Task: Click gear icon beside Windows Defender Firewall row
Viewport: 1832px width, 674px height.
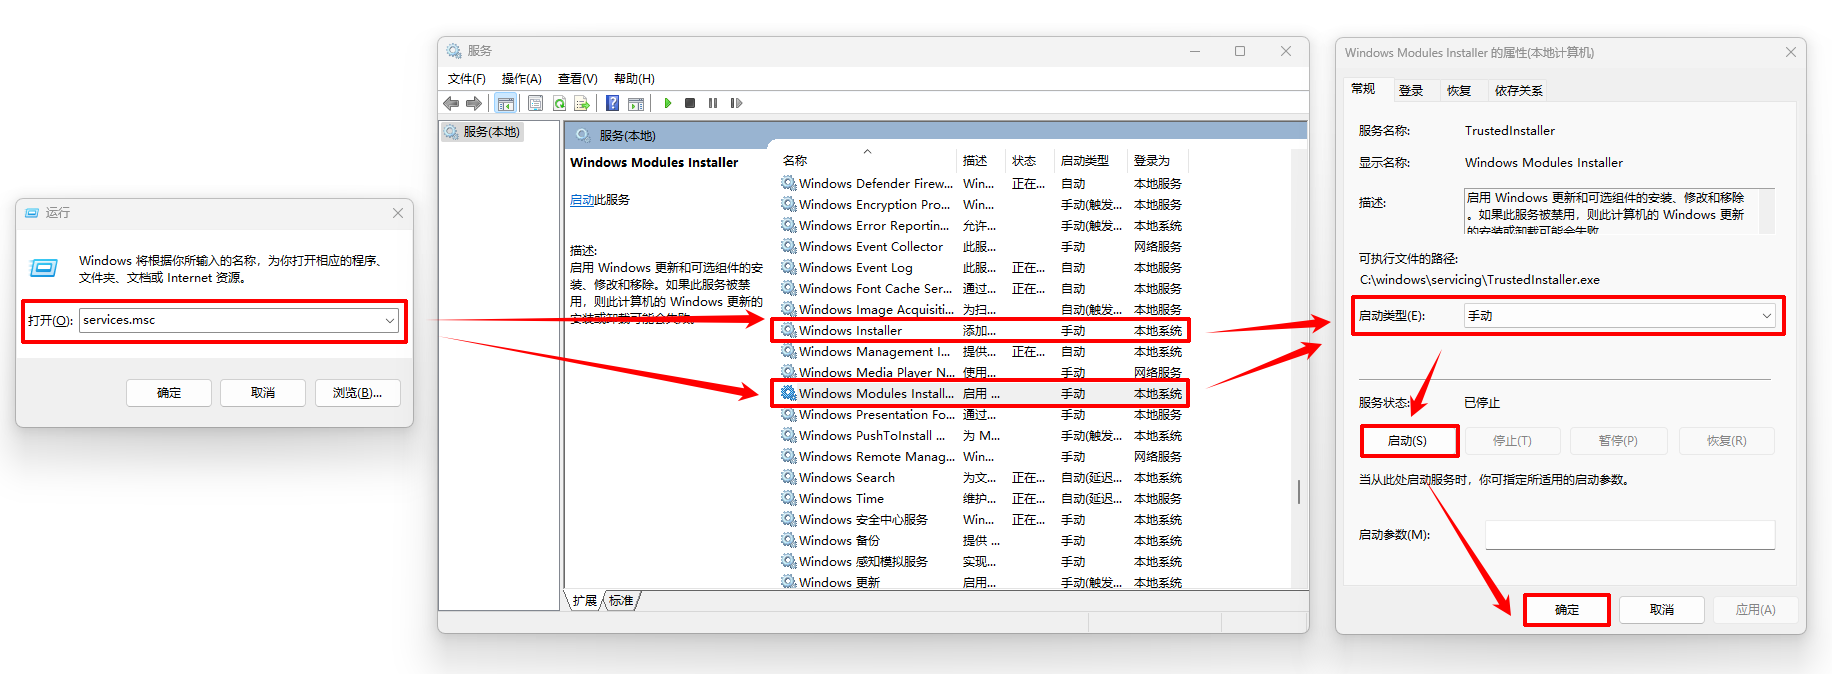Action: (x=789, y=183)
